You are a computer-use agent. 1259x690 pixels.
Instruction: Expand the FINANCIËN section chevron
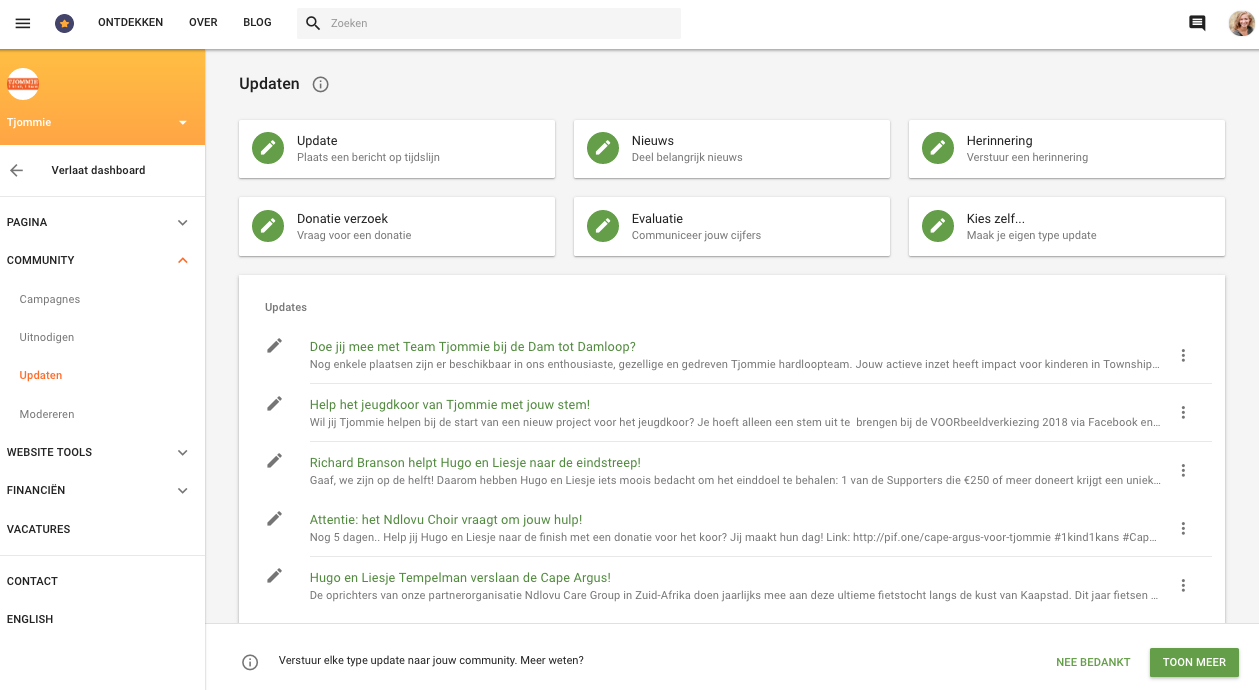pyautogui.click(x=182, y=490)
